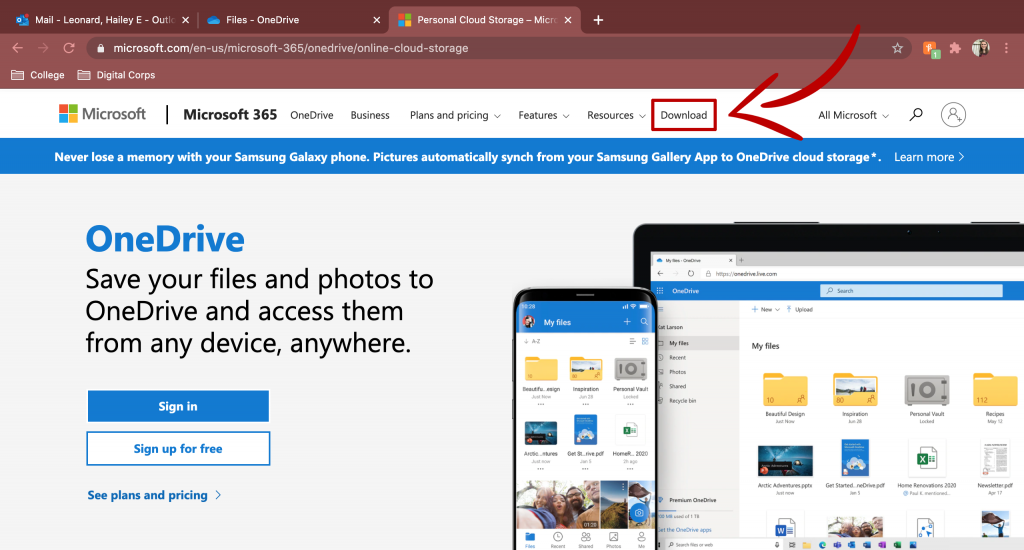The width and height of the screenshot is (1024, 550).
Task: Switch to the Files - OneDrive tab
Action: click(x=285, y=20)
